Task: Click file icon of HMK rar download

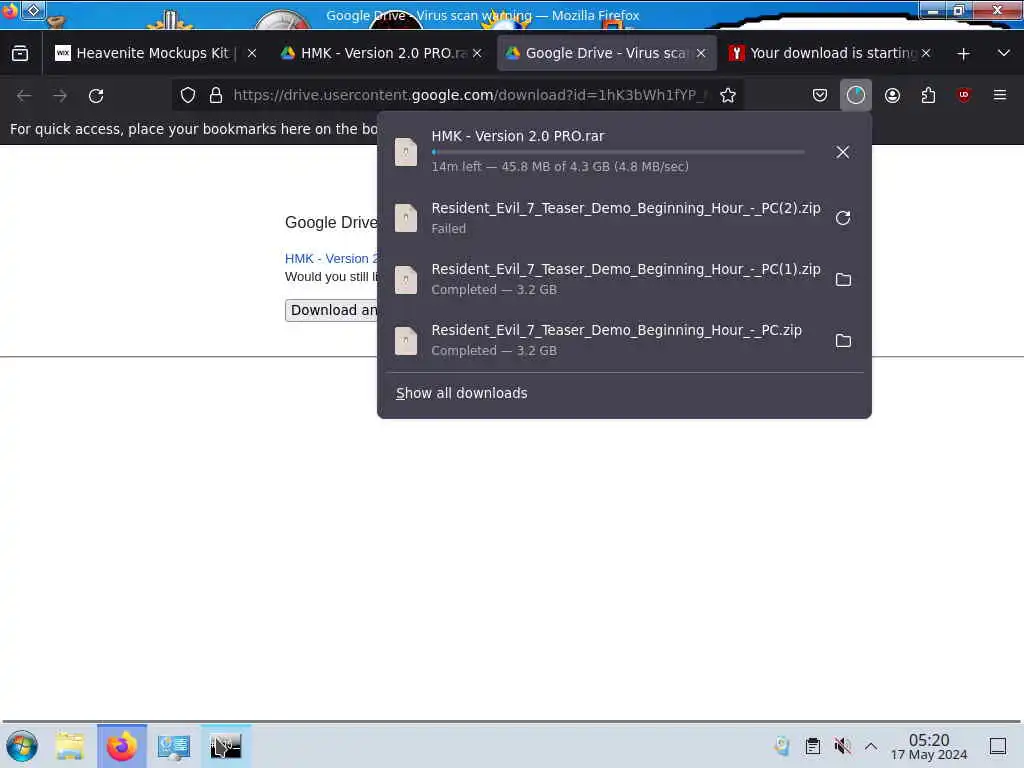Action: tap(406, 152)
